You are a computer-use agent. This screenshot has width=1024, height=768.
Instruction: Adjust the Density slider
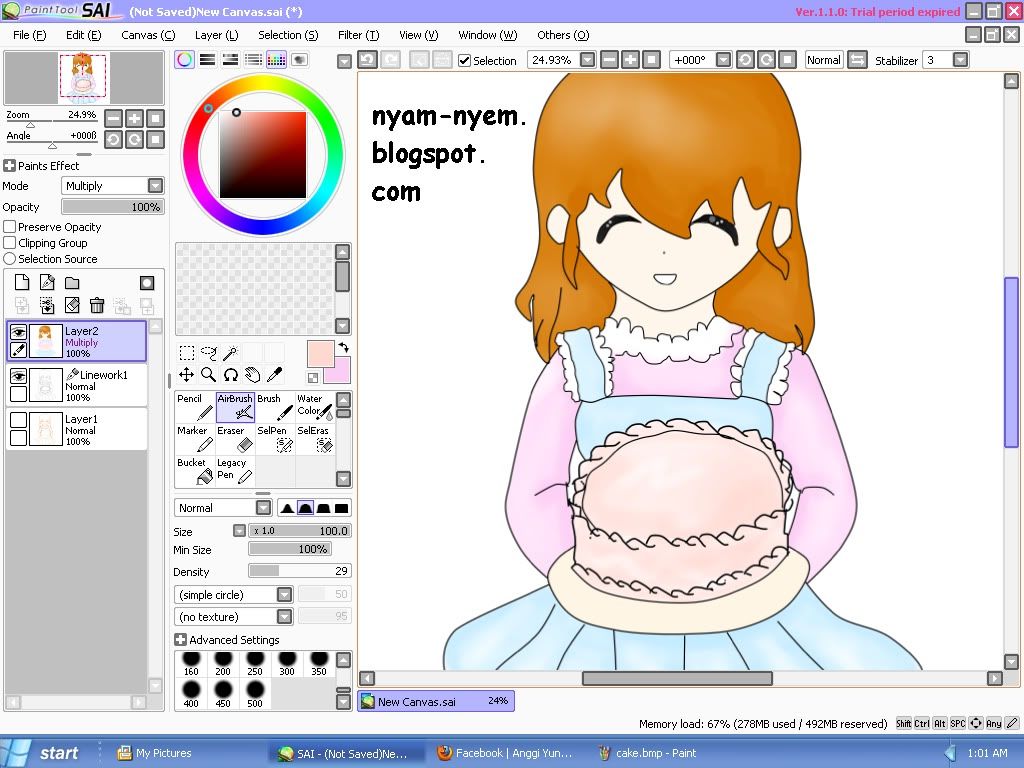pyautogui.click(x=300, y=571)
